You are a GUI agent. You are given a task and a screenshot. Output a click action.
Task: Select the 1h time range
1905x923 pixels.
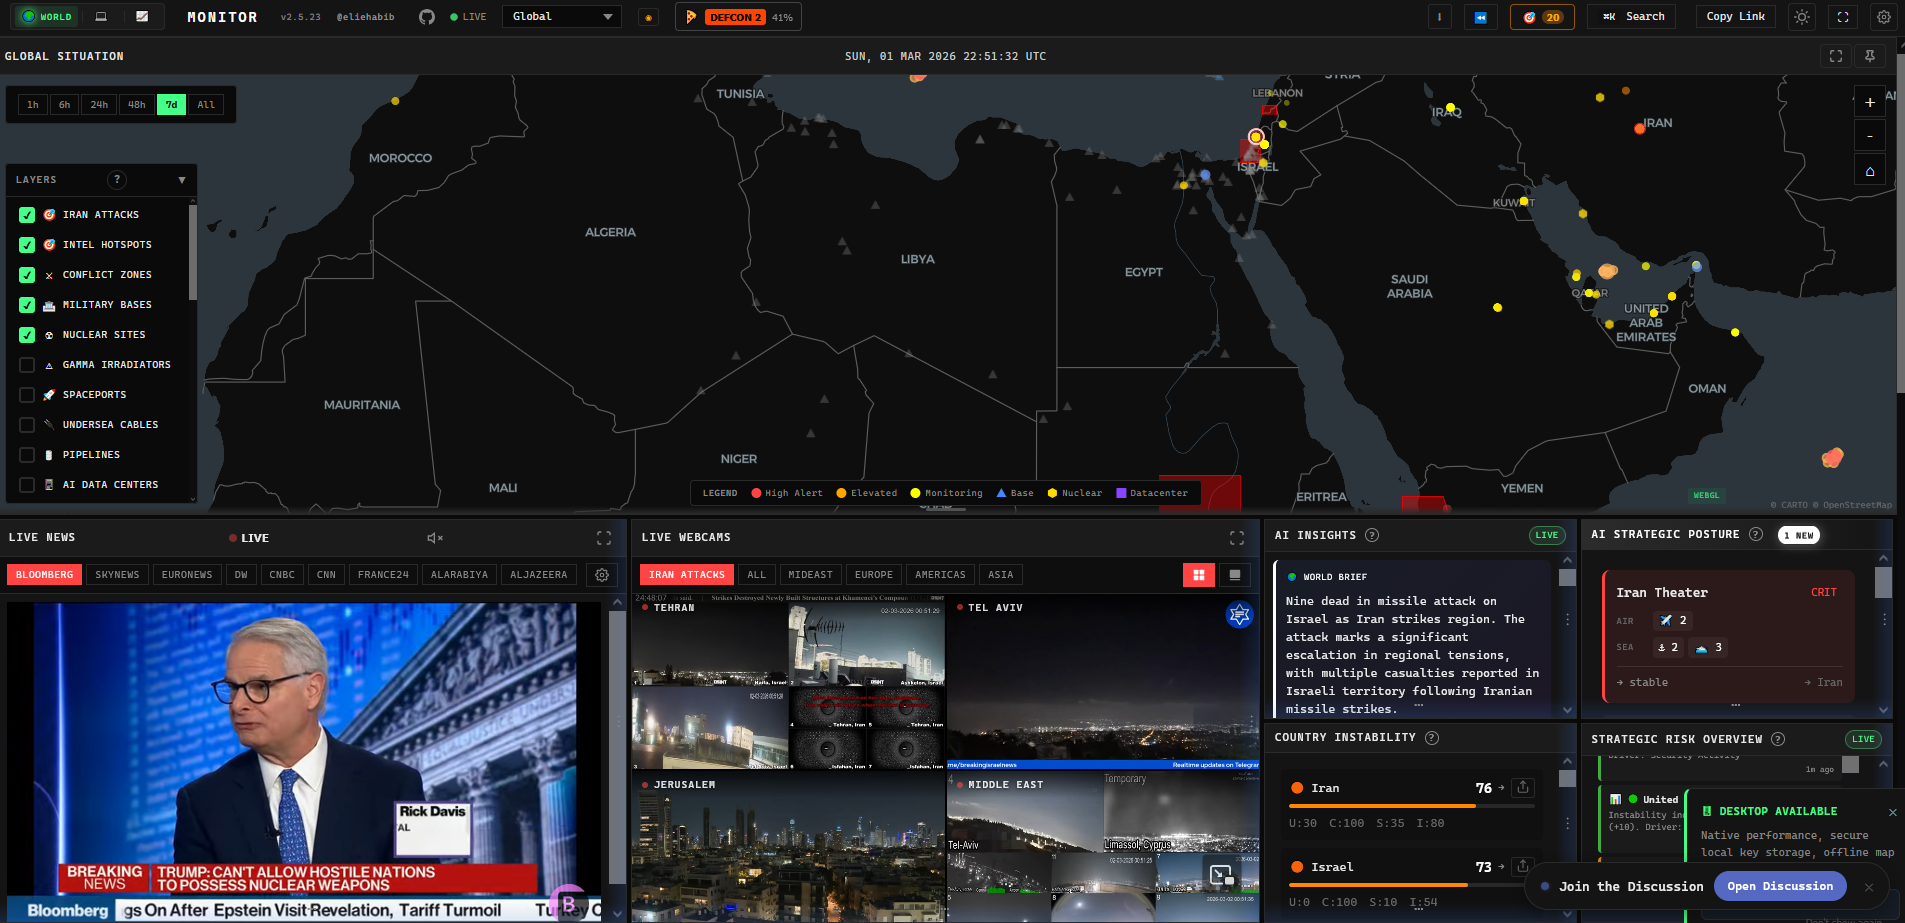[x=33, y=105]
